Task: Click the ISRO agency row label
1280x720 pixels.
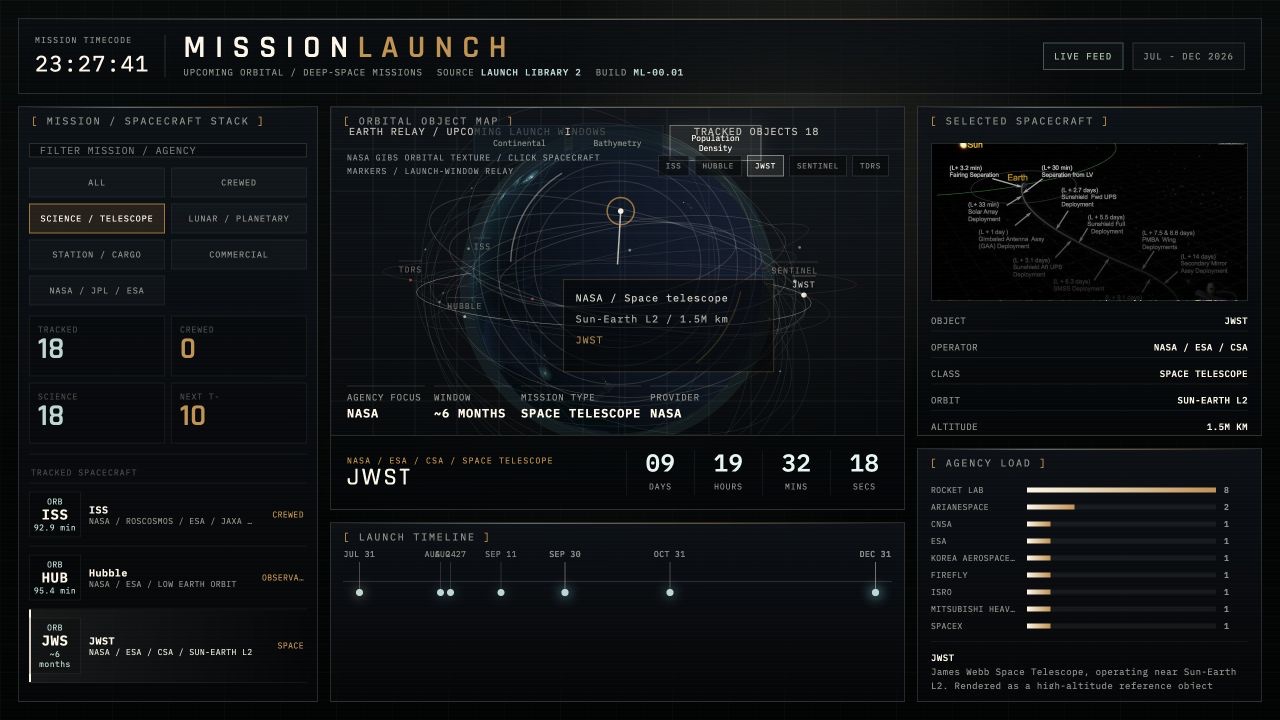Action: coord(941,592)
